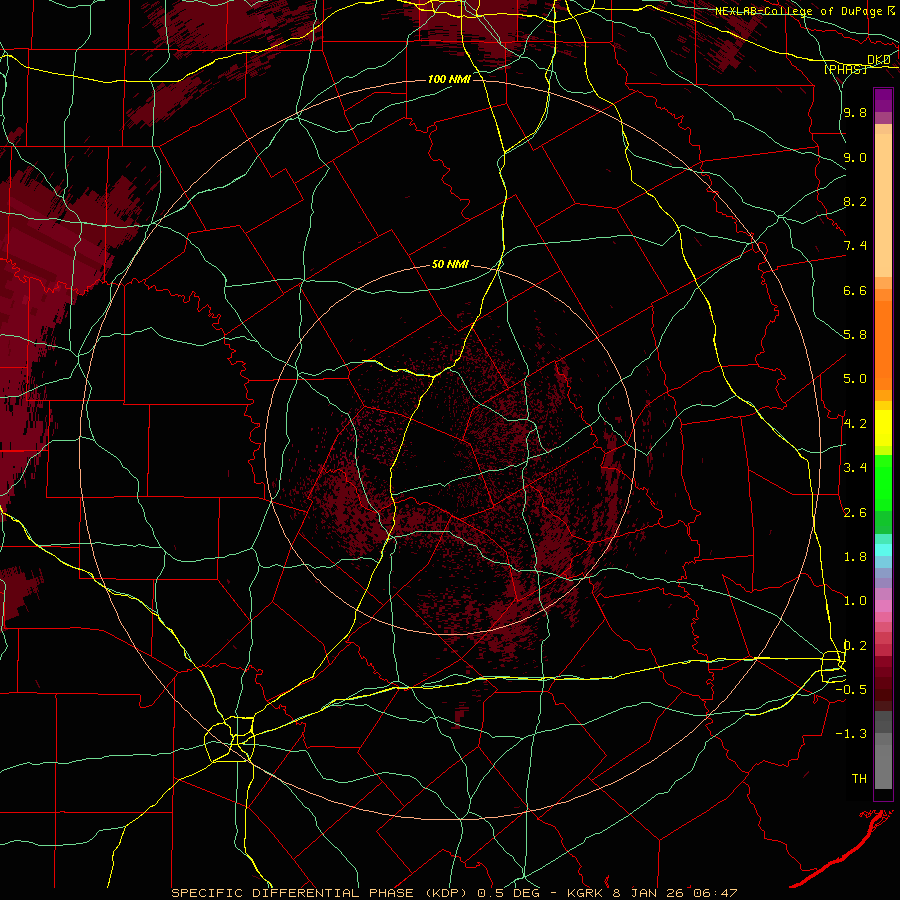Click the "NEXLAB-College of DuPage" label
The width and height of the screenshot is (900, 900).
pos(798,11)
